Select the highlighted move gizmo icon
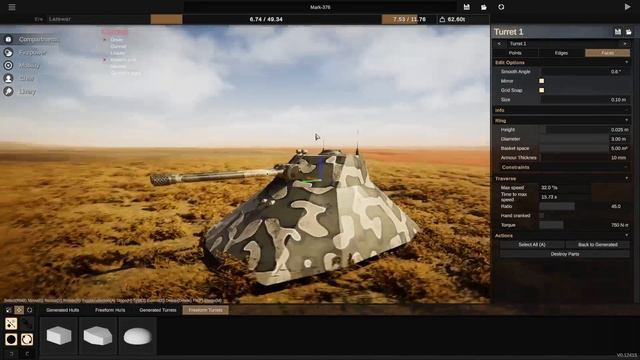This screenshot has width=640, height=360. 19,310
